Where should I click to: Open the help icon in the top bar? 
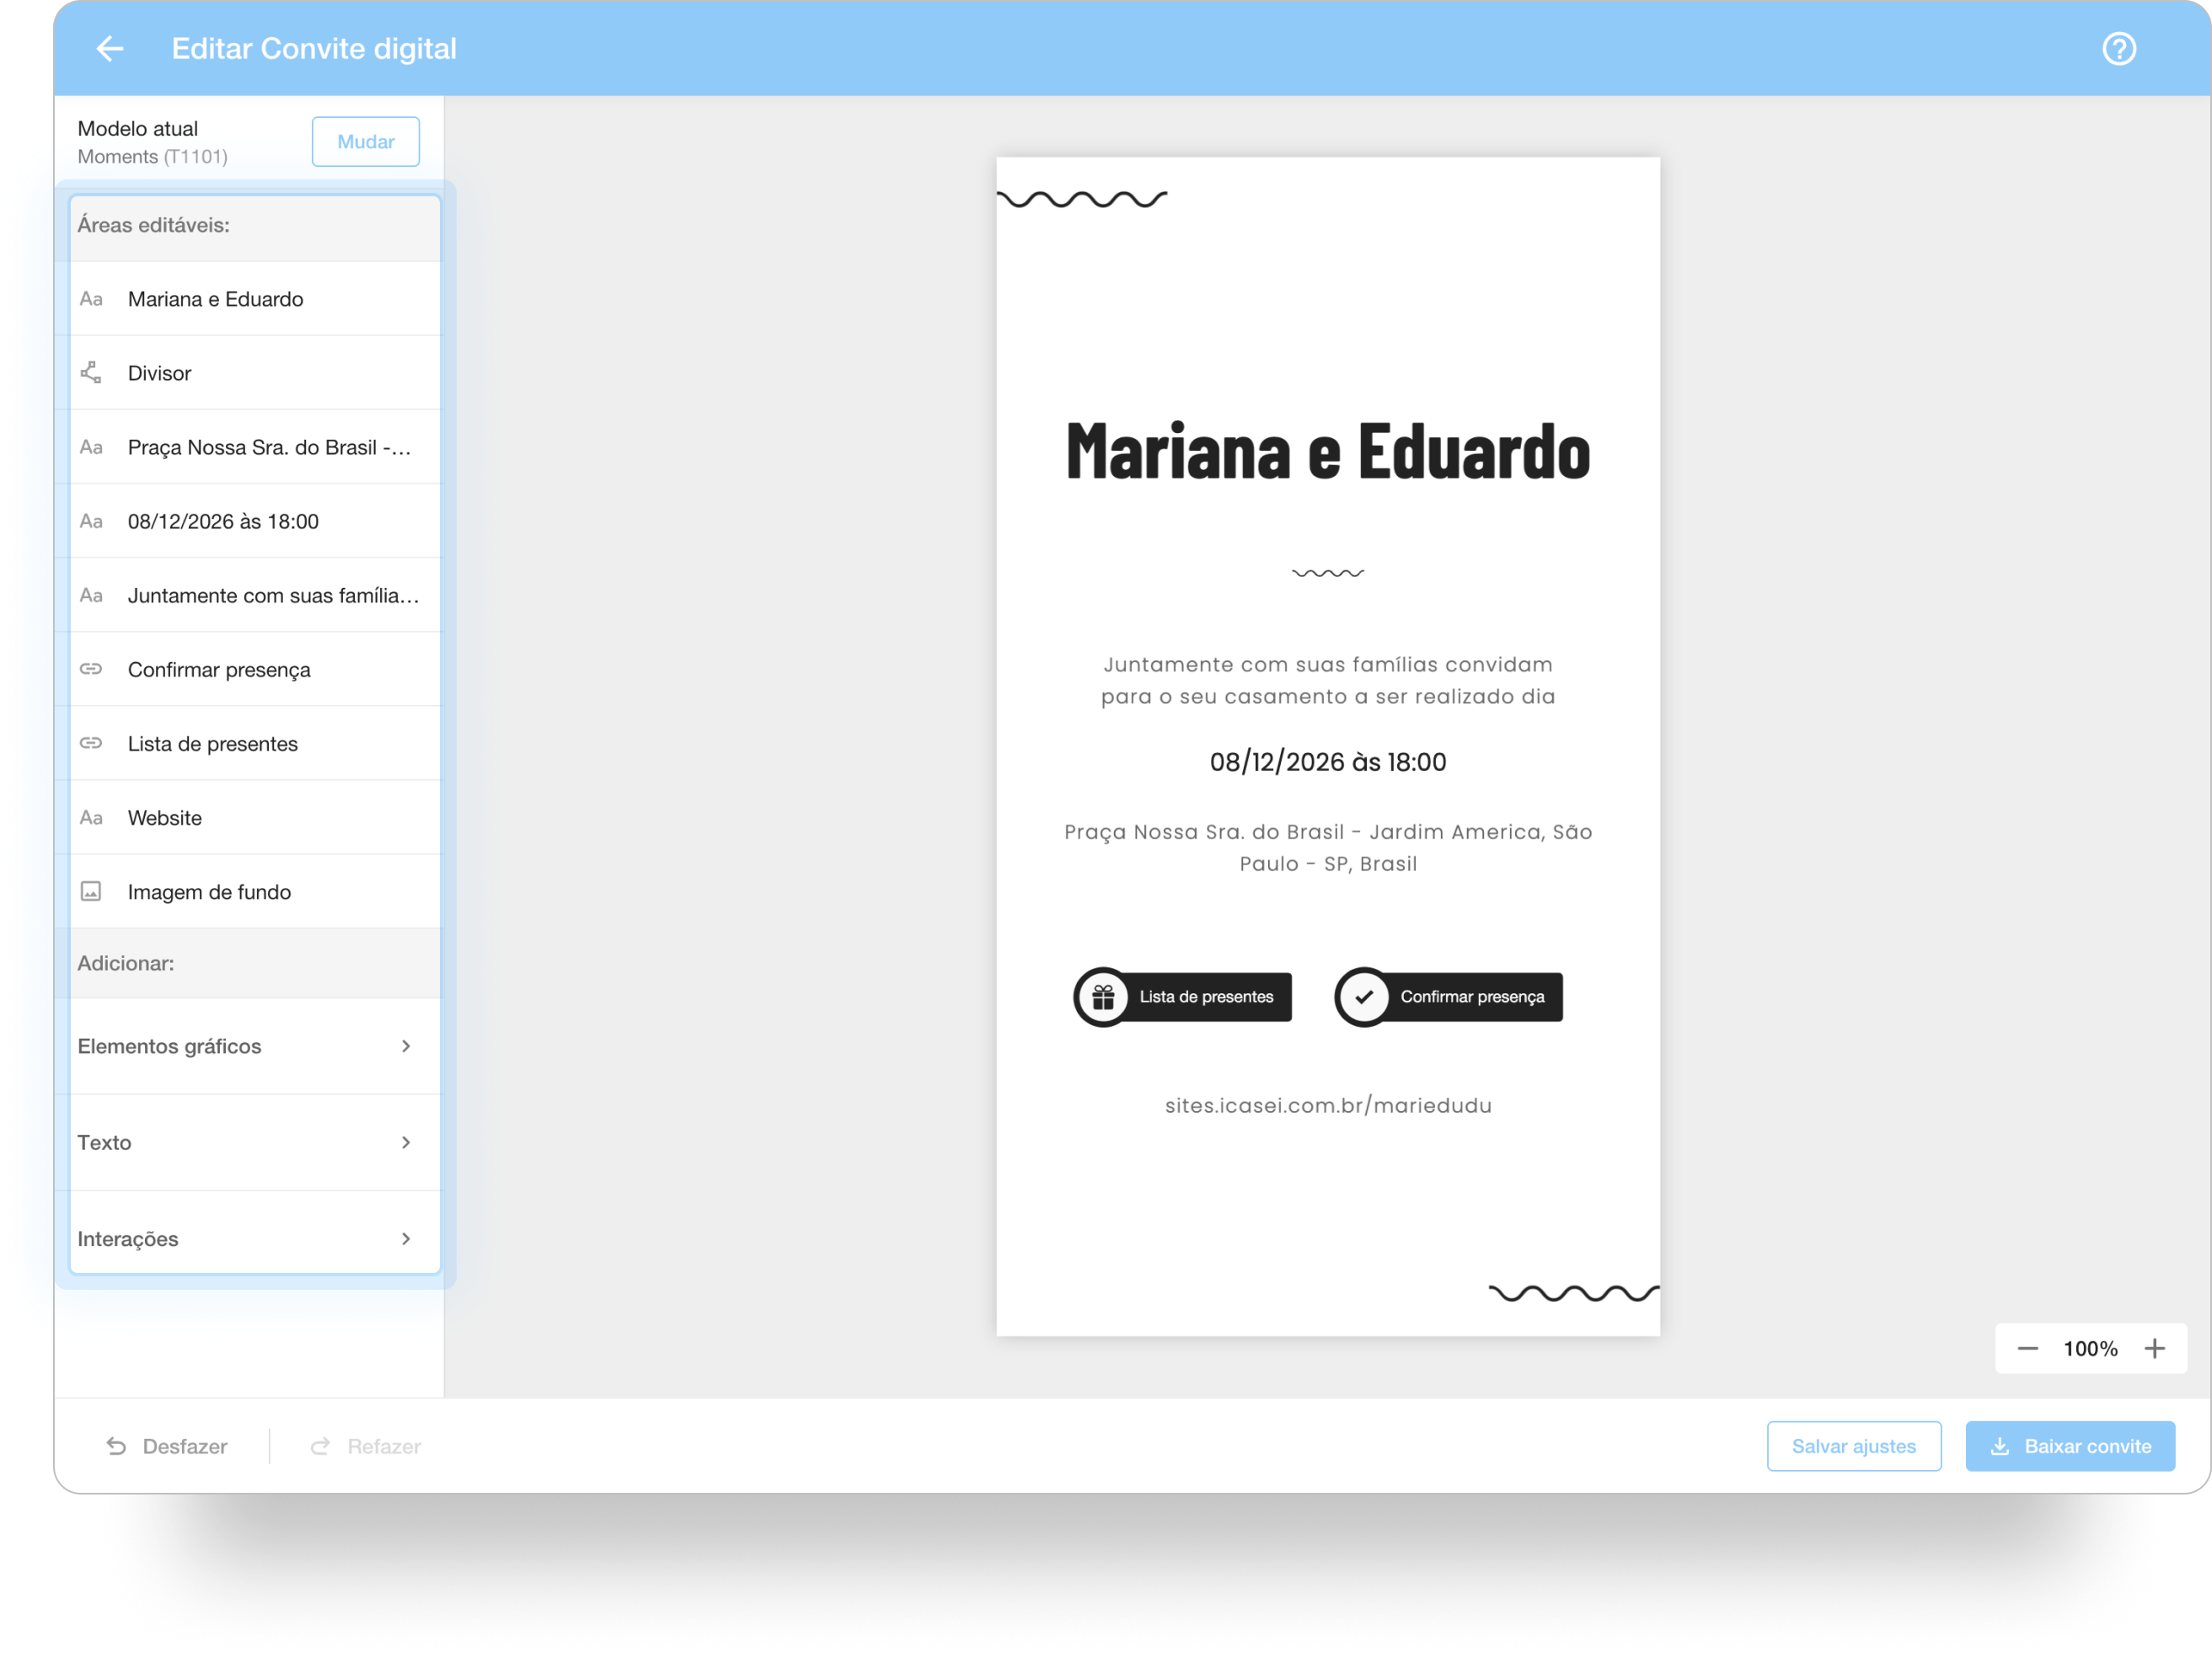2118,48
